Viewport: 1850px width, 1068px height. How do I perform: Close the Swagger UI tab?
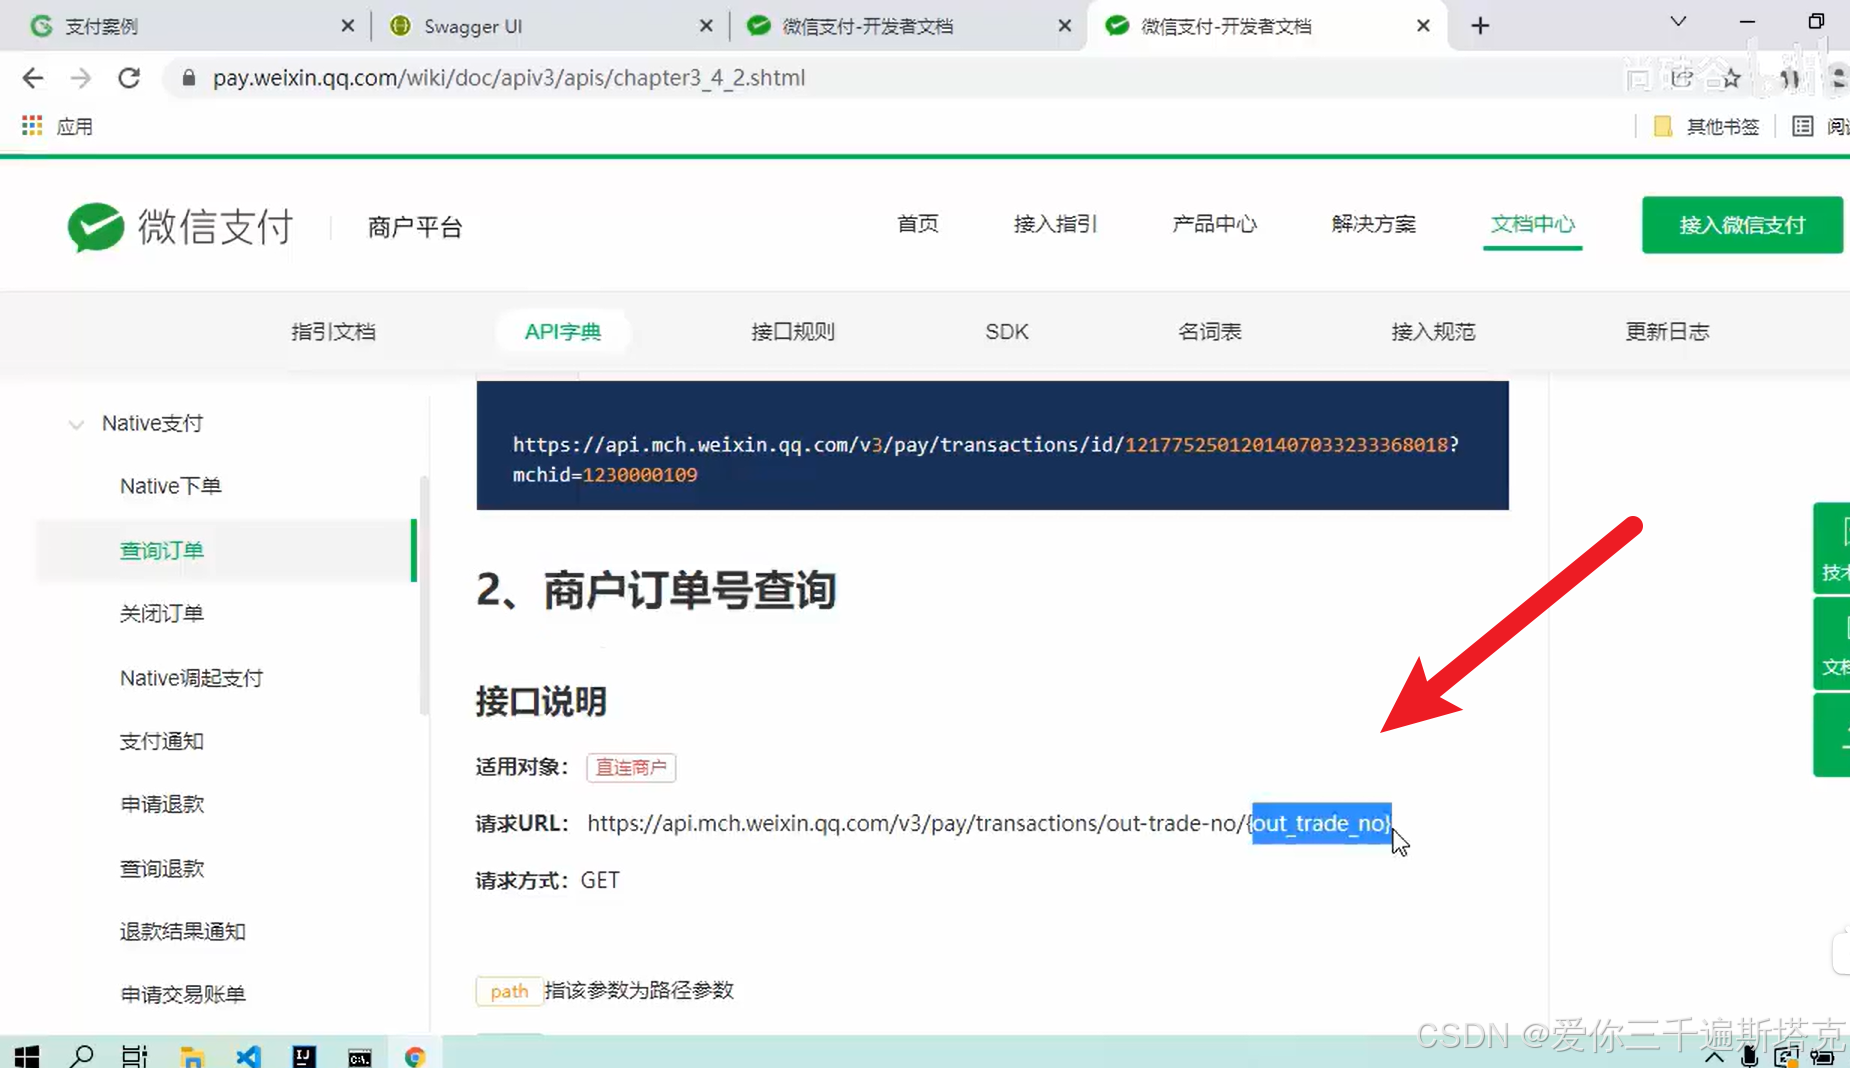coord(706,26)
